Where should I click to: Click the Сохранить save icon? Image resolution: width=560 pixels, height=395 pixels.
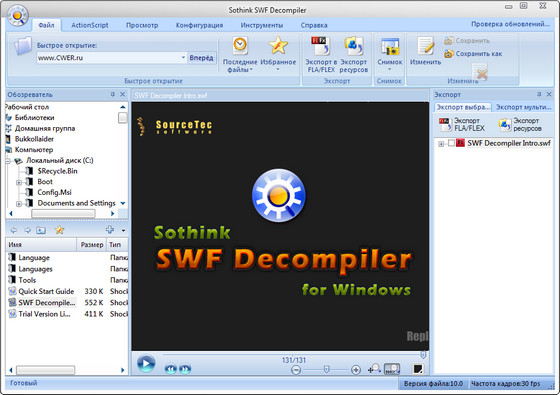coord(449,40)
